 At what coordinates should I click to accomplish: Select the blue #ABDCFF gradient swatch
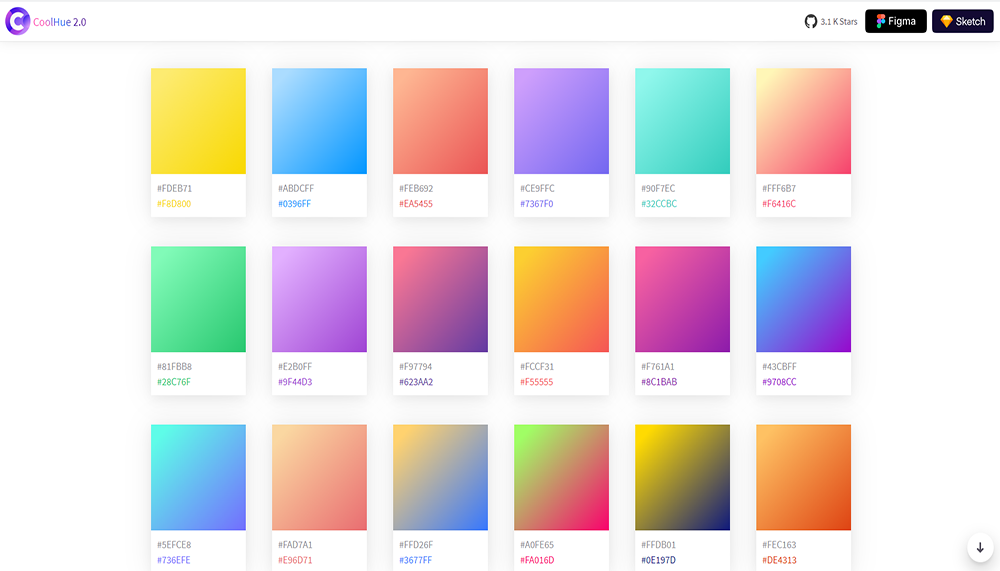pos(319,121)
